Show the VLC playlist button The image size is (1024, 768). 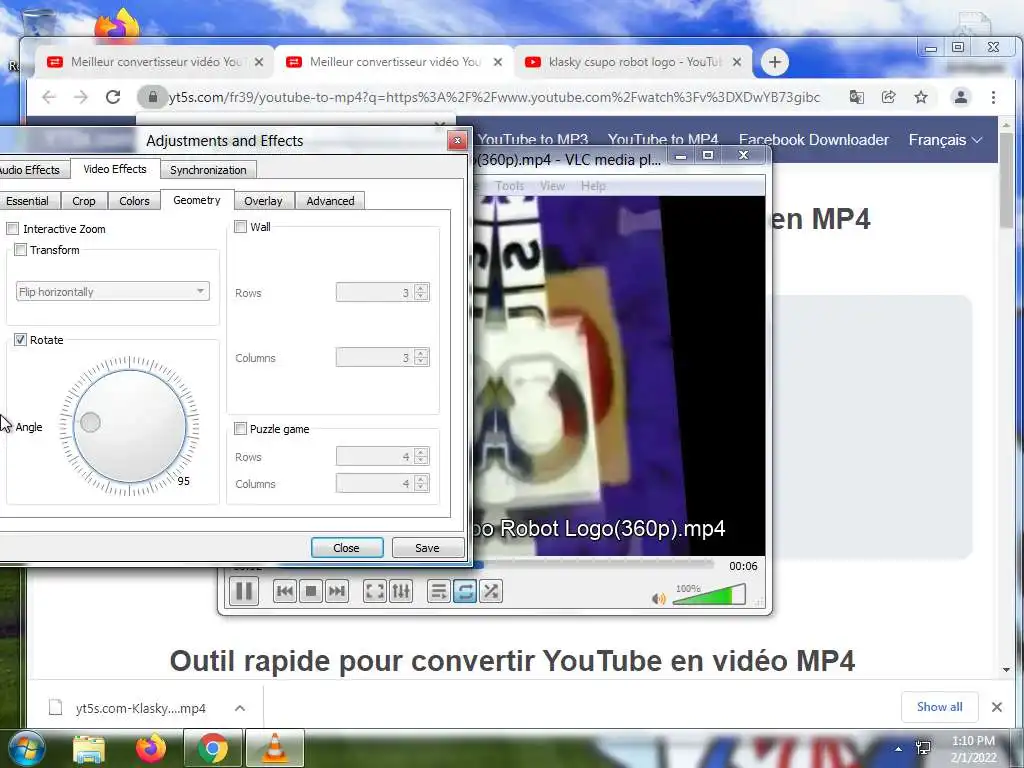(439, 591)
